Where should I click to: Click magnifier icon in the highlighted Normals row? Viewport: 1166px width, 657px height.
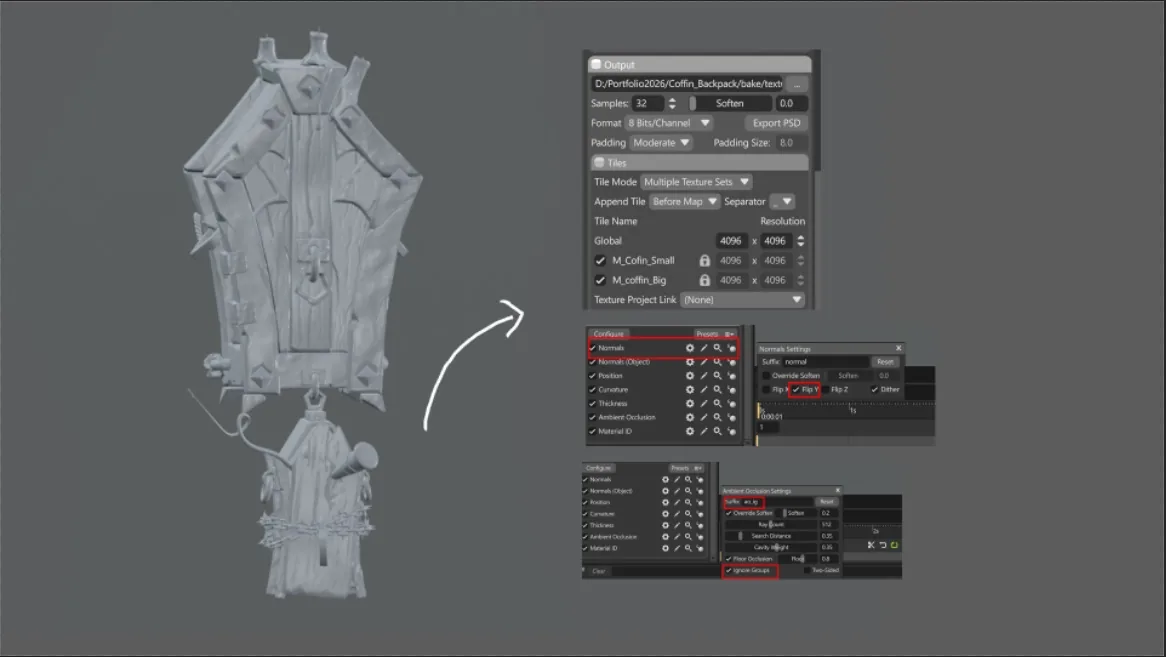point(718,348)
